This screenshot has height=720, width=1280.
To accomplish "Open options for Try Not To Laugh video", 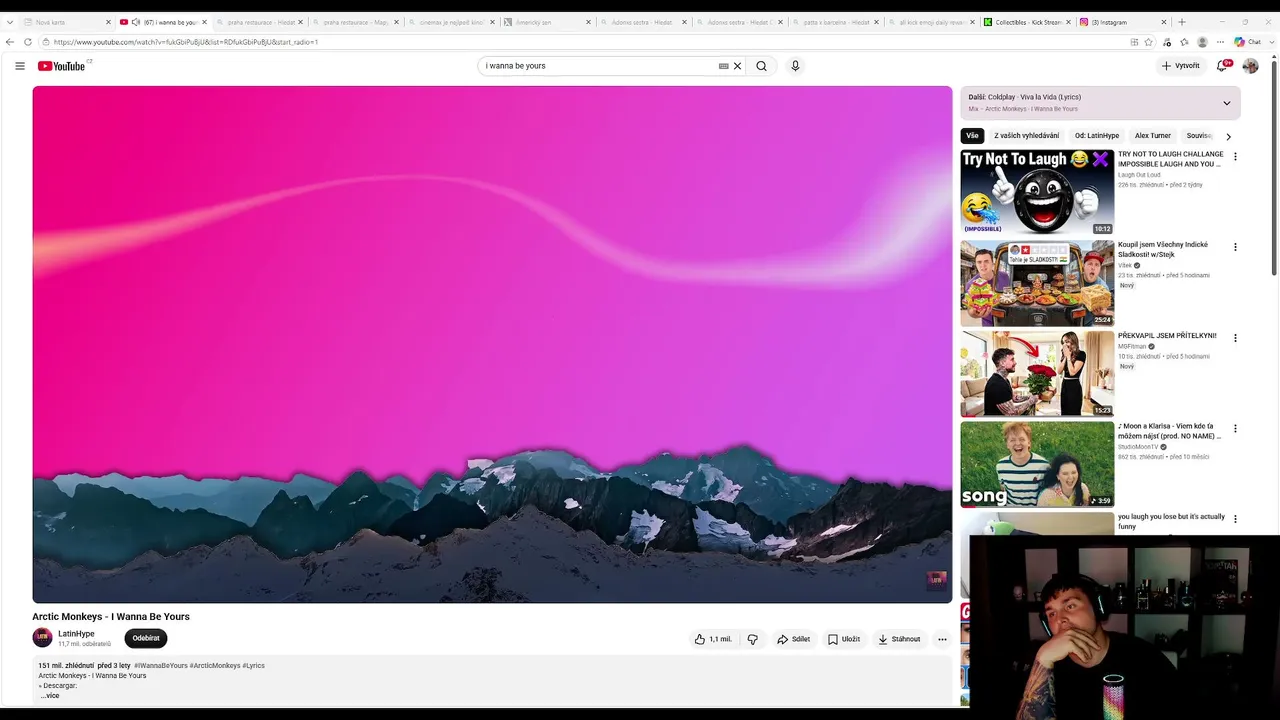I will coord(1235,157).
